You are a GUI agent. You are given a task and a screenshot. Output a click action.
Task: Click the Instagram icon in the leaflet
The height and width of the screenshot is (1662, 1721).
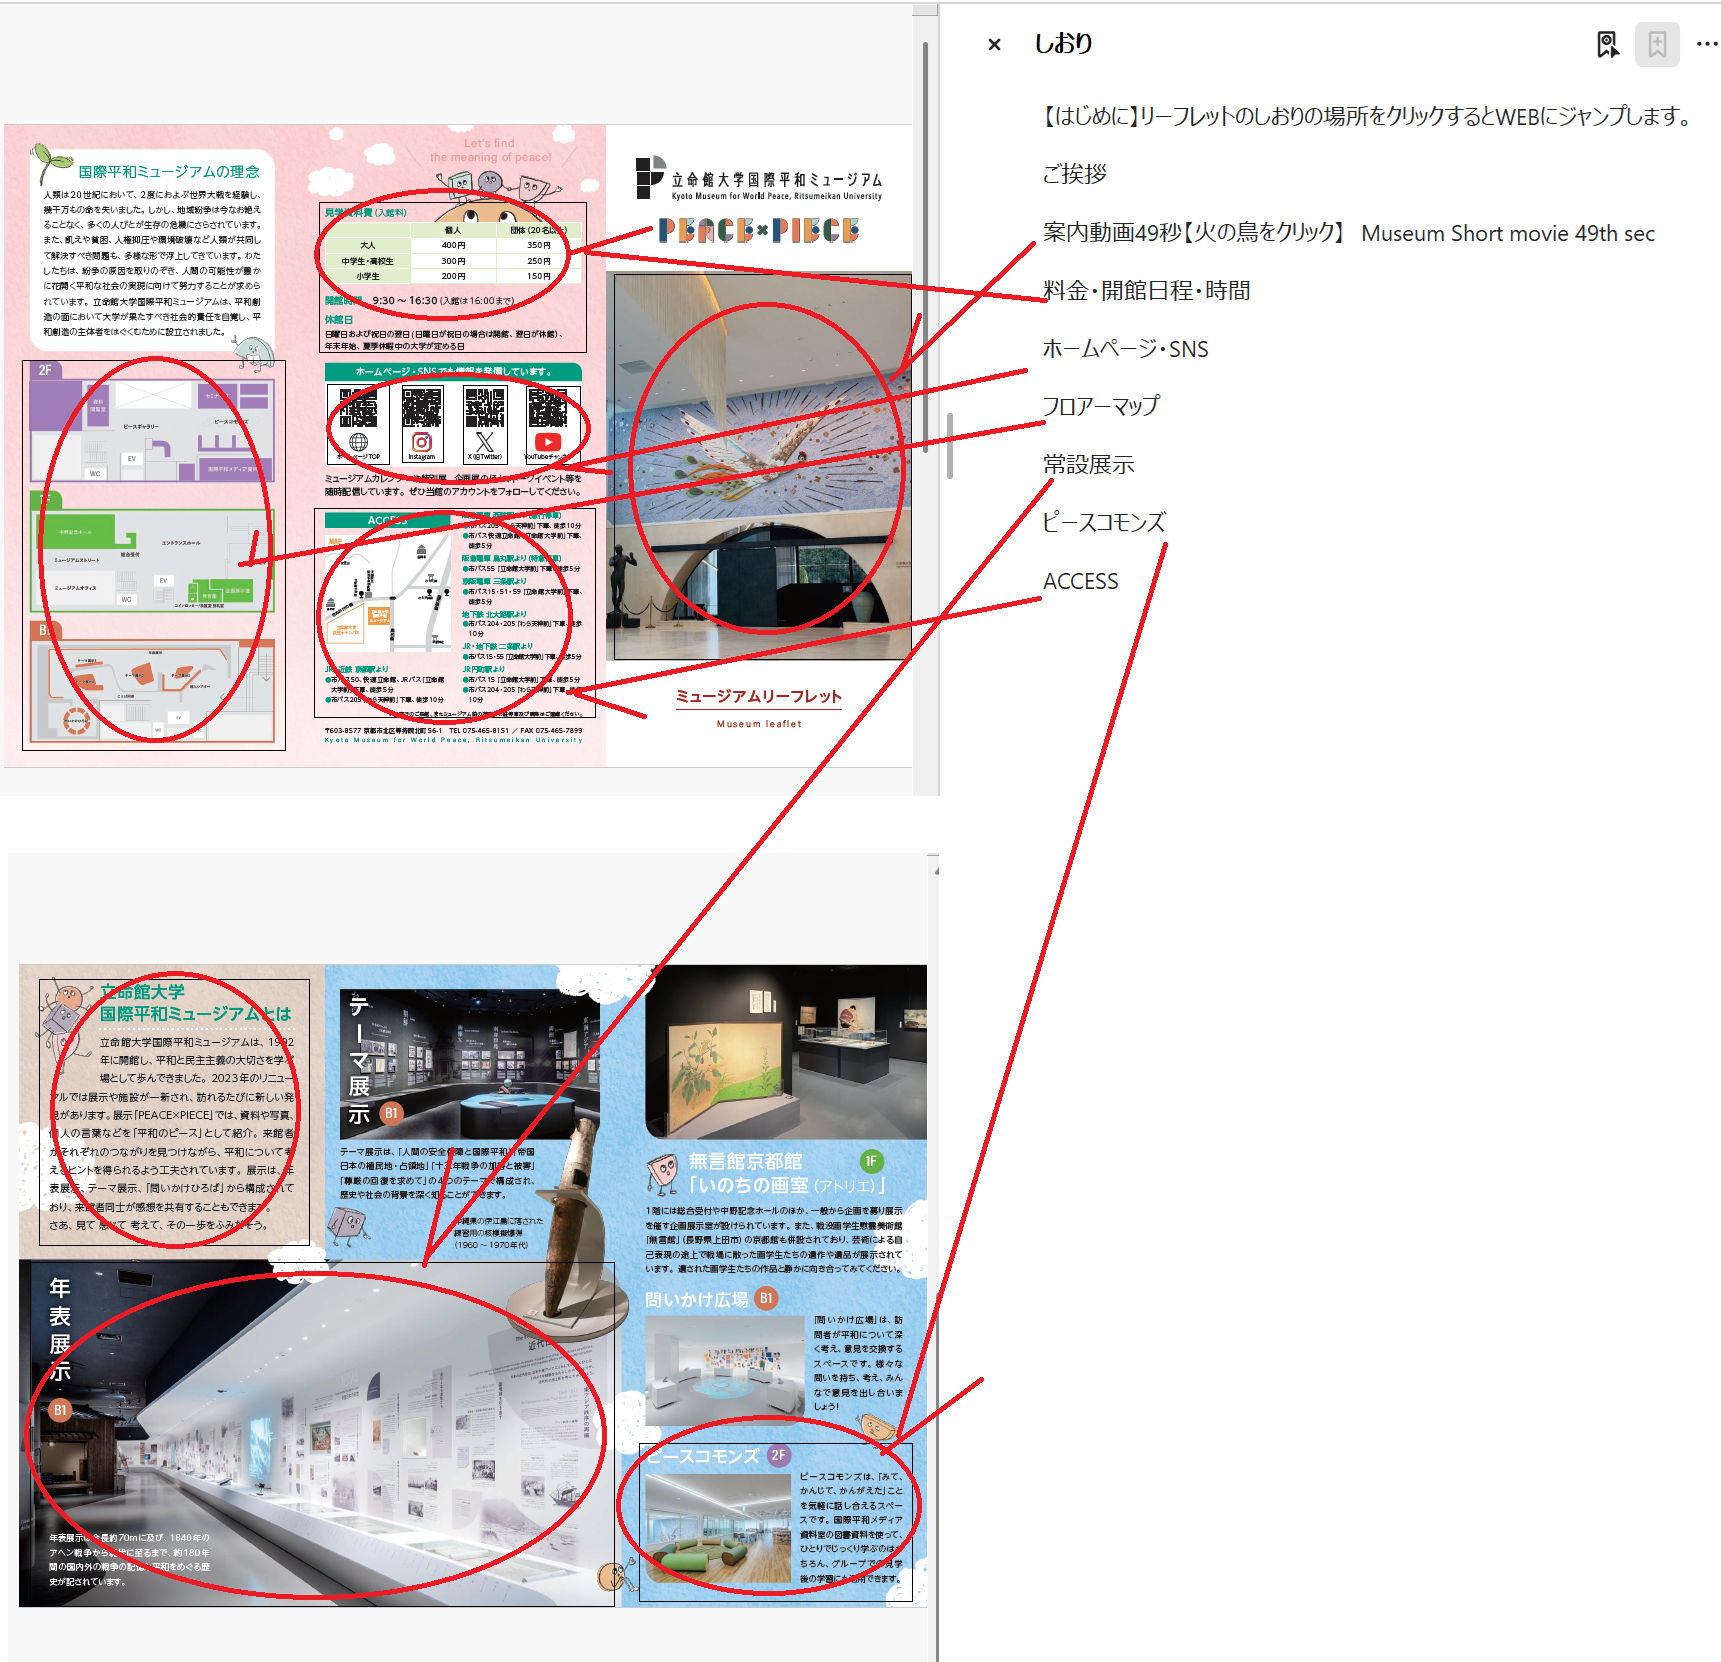pos(422,442)
